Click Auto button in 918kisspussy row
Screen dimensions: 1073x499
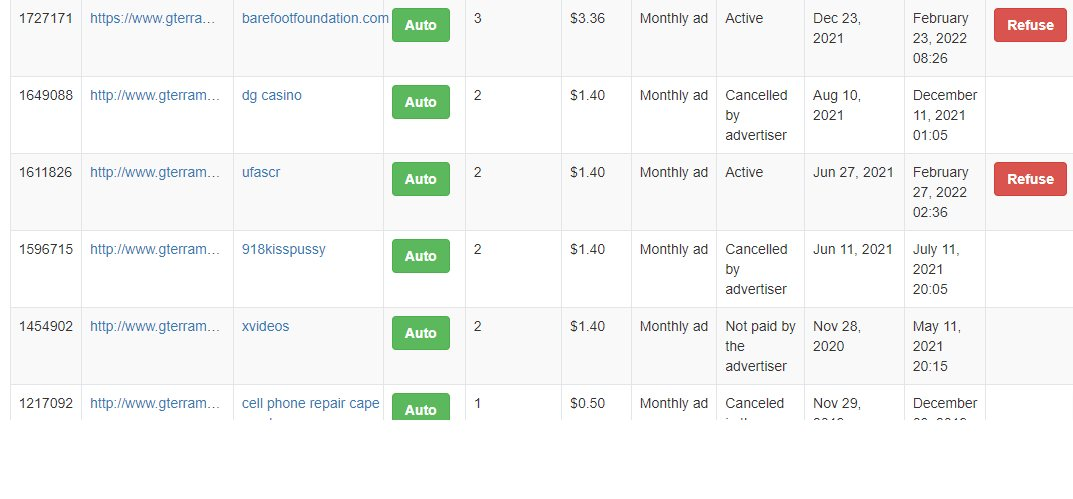click(x=421, y=256)
